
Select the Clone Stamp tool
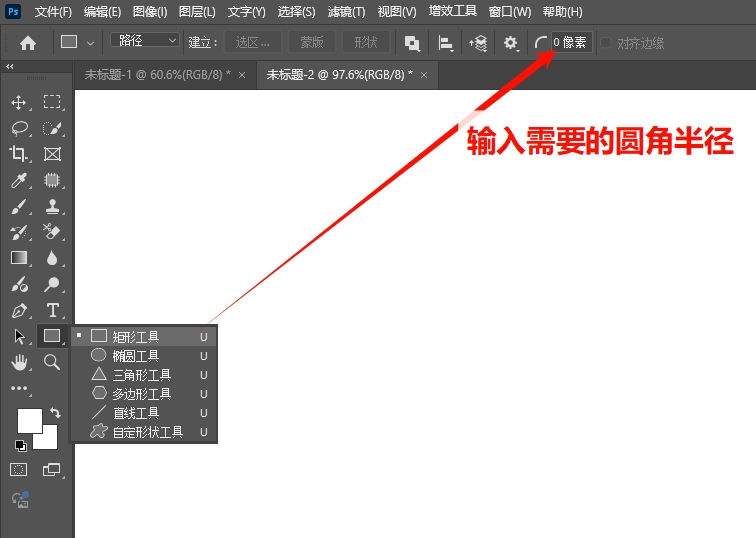[52, 207]
